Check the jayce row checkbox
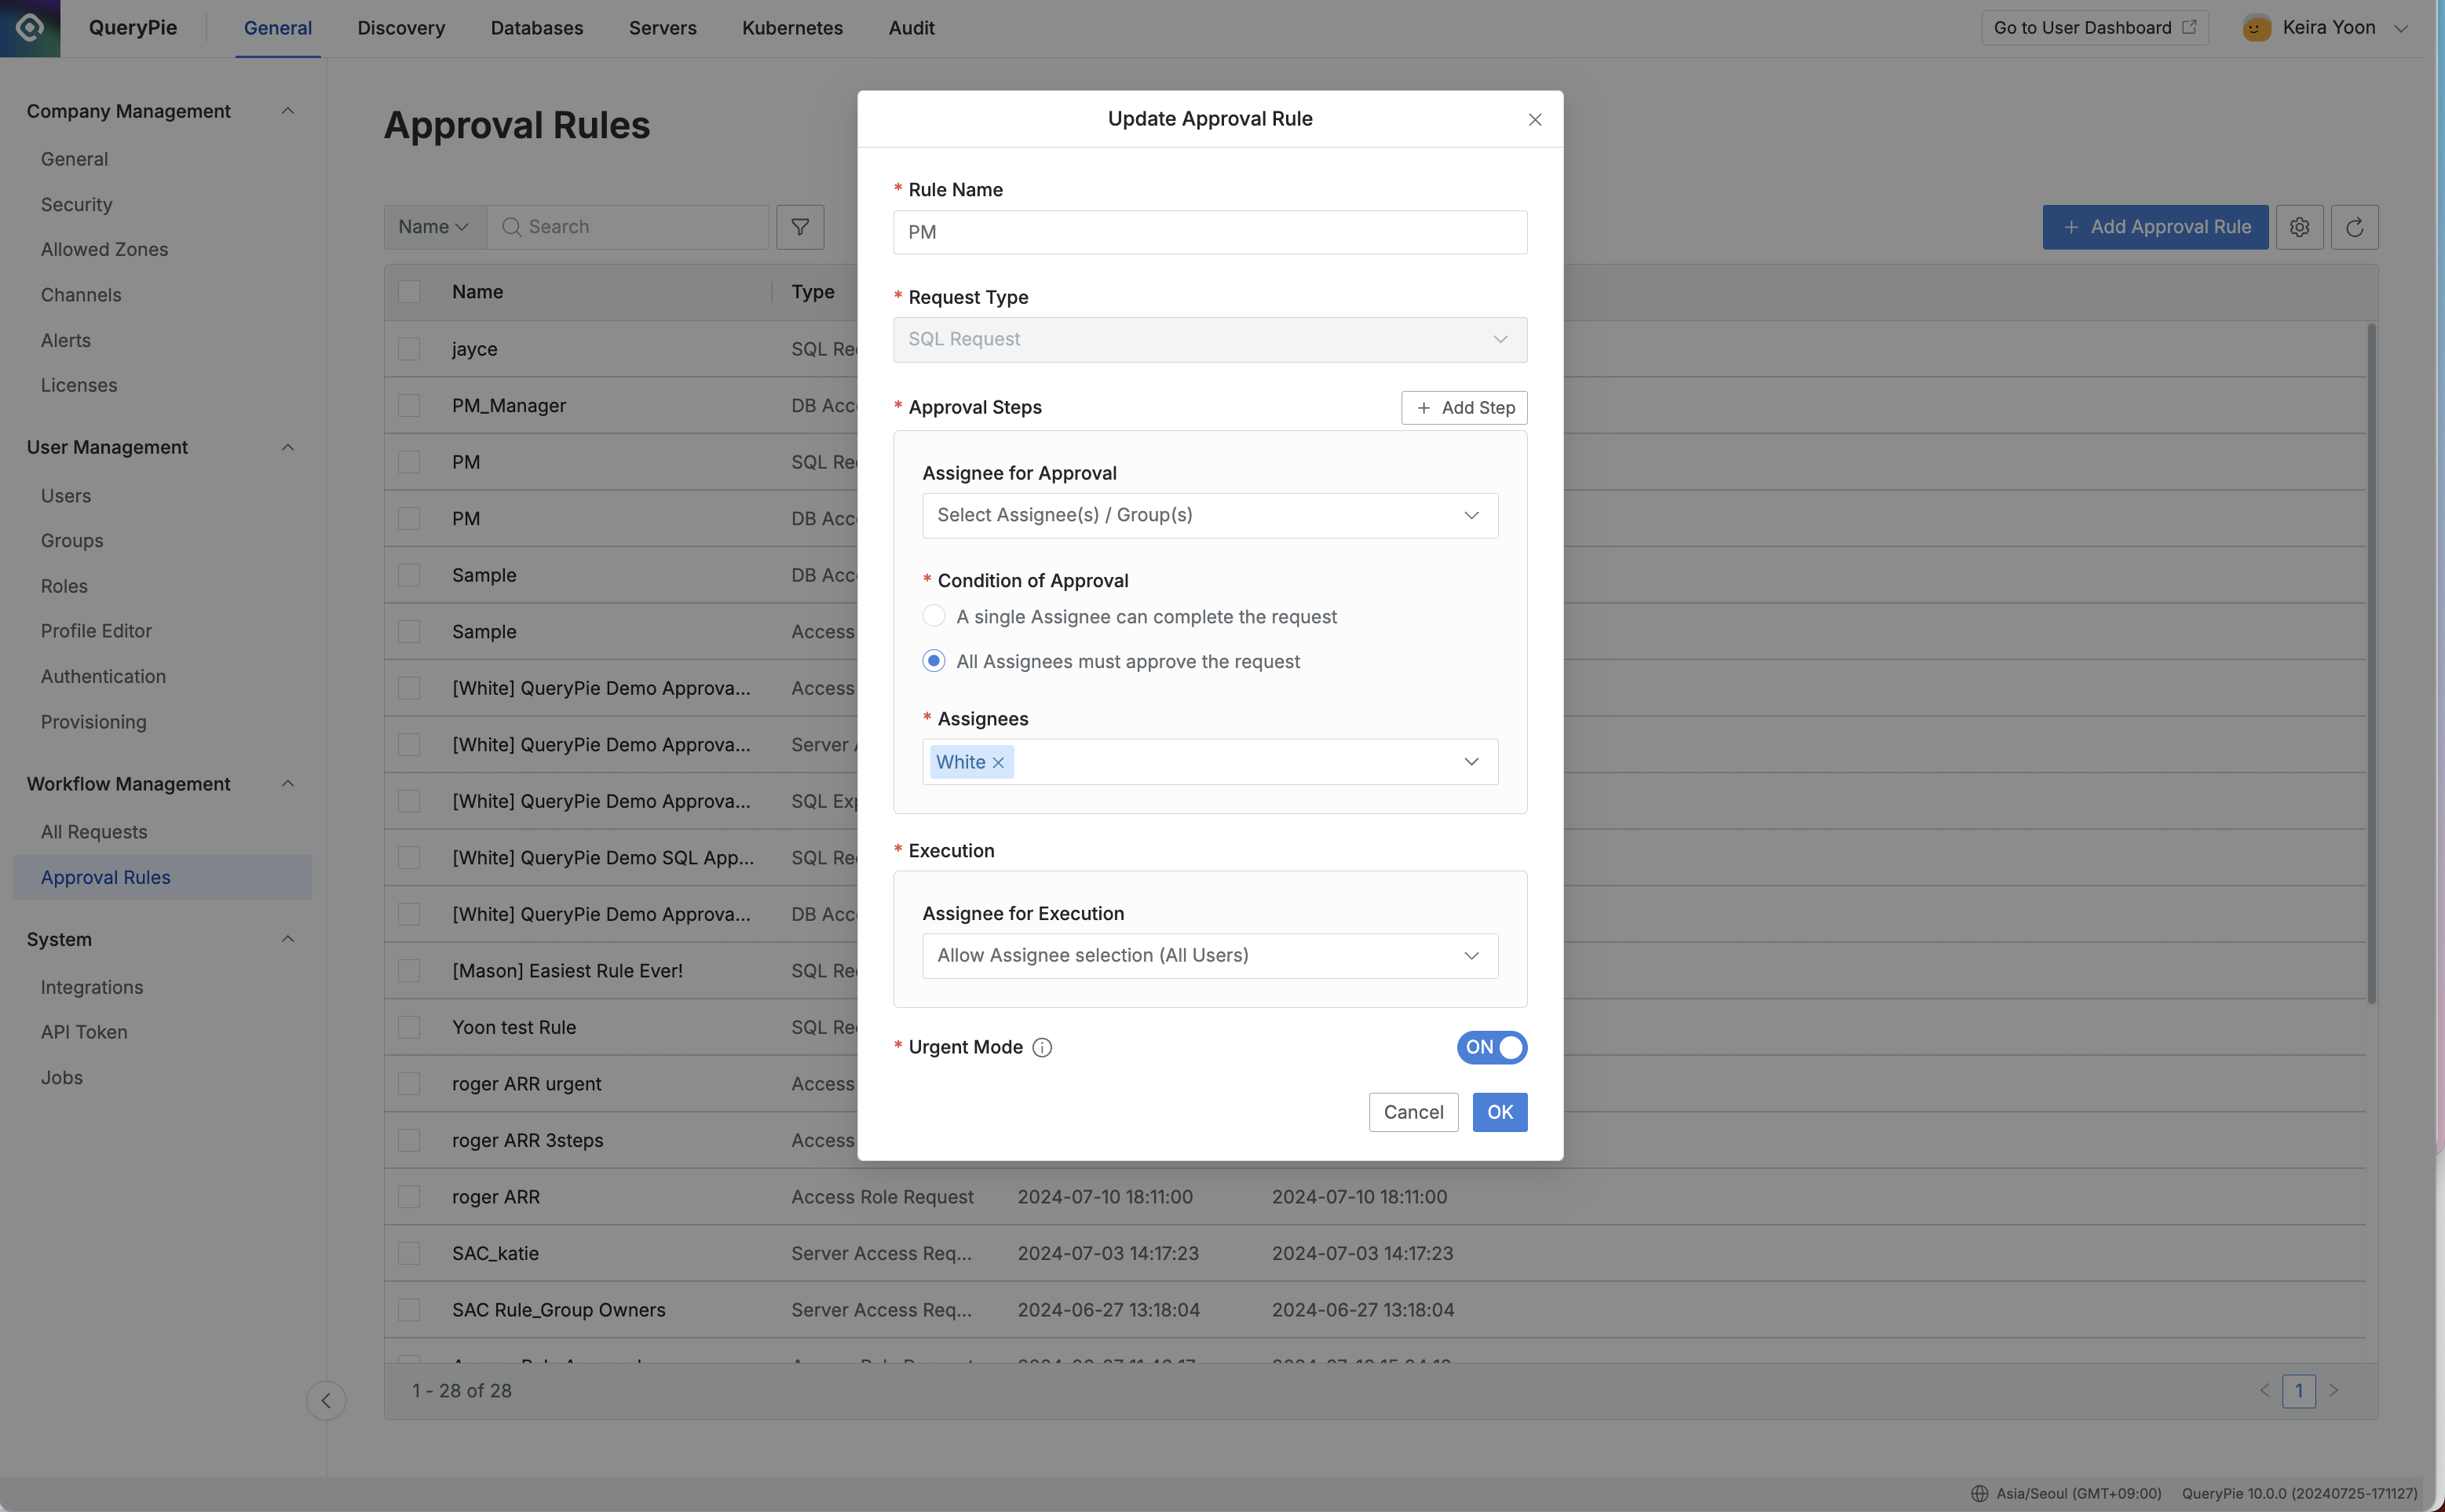The width and height of the screenshot is (2445, 1512). click(409, 349)
